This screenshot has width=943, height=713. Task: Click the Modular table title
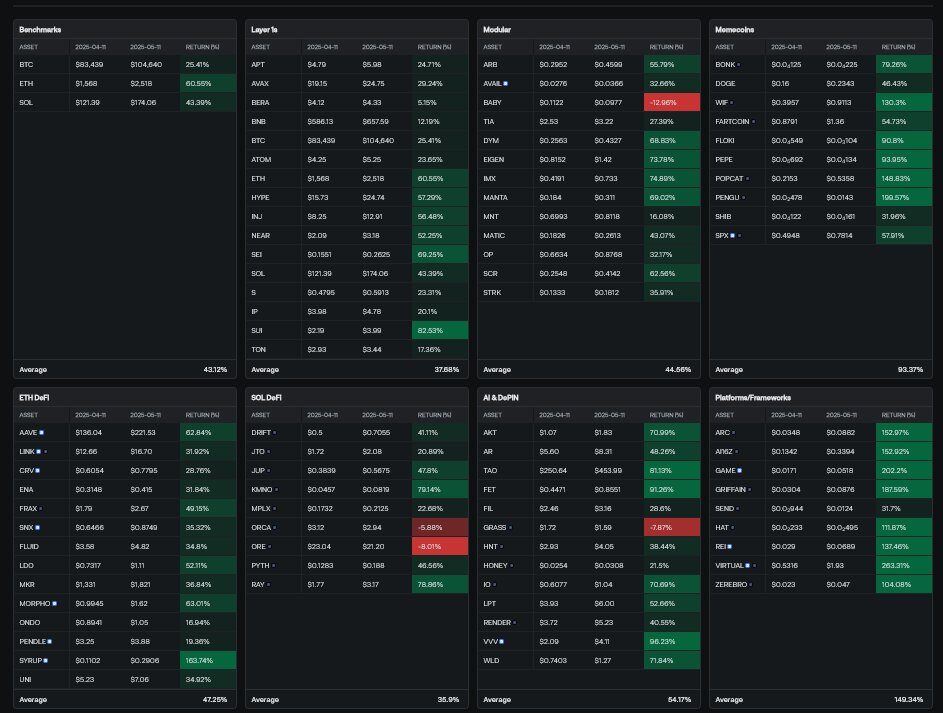pyautogui.click(x=497, y=29)
